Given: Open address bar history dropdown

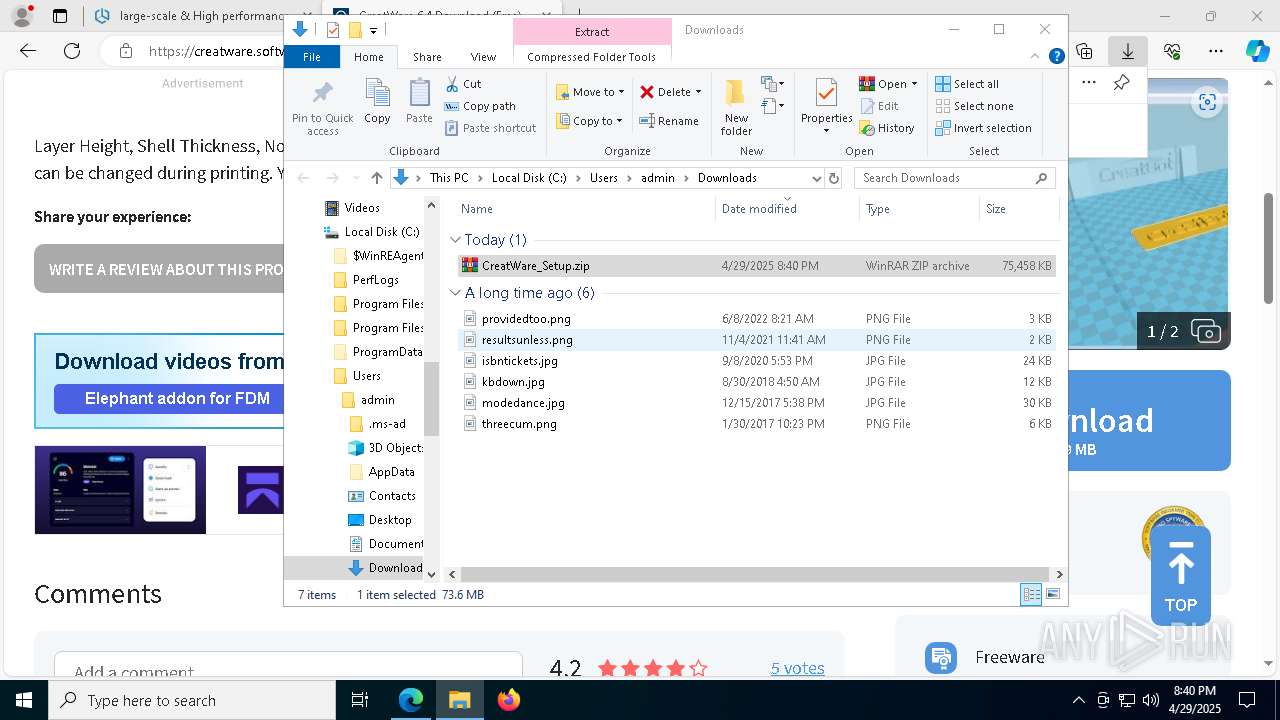Looking at the screenshot, I should pos(816,178).
